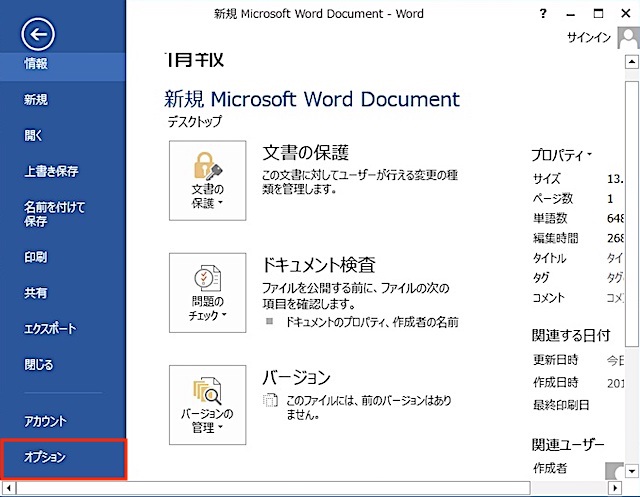
Task: Open the Check for Issues (問題のチェック) button
Action: [207, 293]
